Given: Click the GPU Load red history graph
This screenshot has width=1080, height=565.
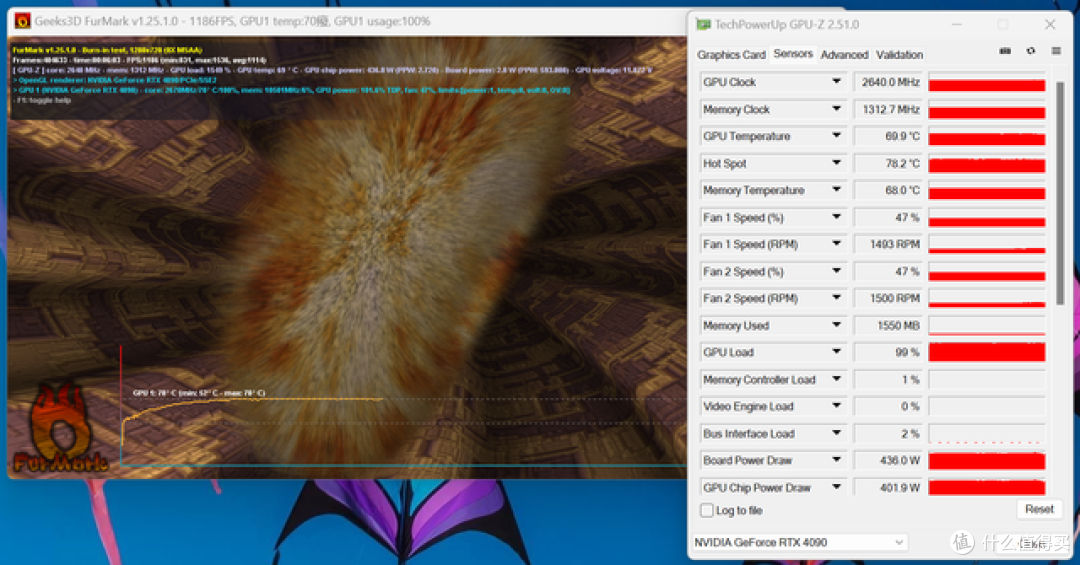Looking at the screenshot, I should coord(987,352).
